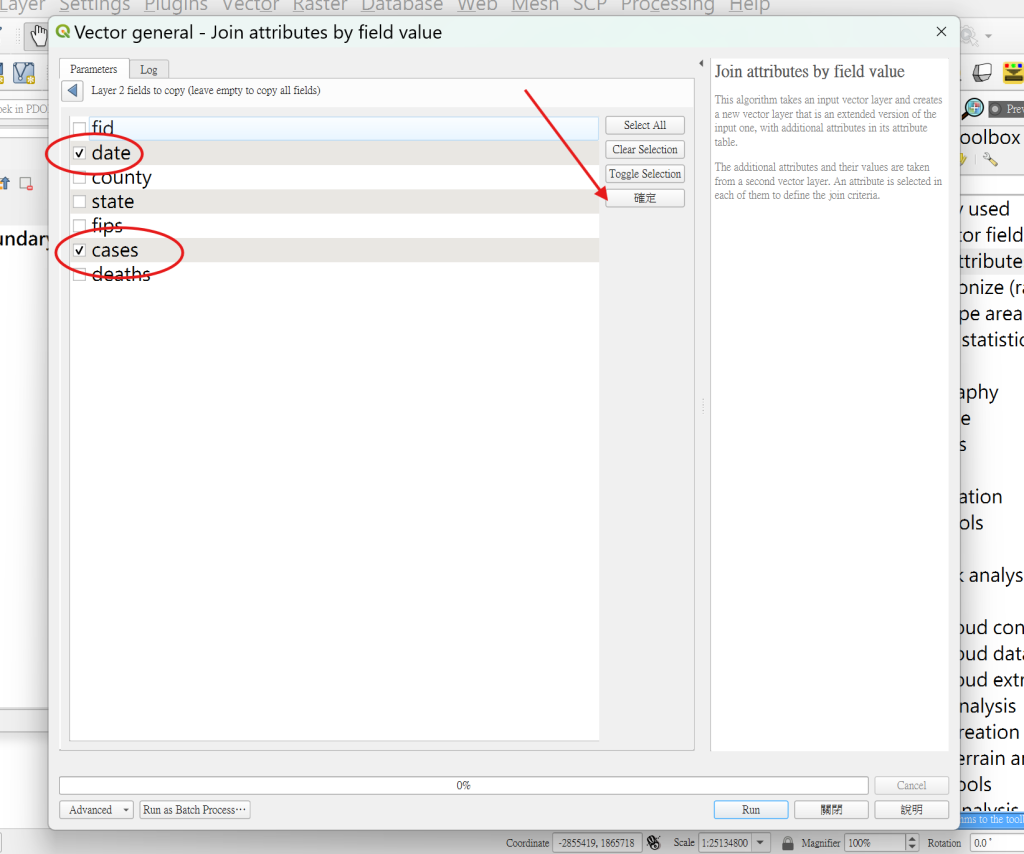Open the Vector menu
Image resolution: width=1024 pixels, height=854 pixels.
(250, 6)
